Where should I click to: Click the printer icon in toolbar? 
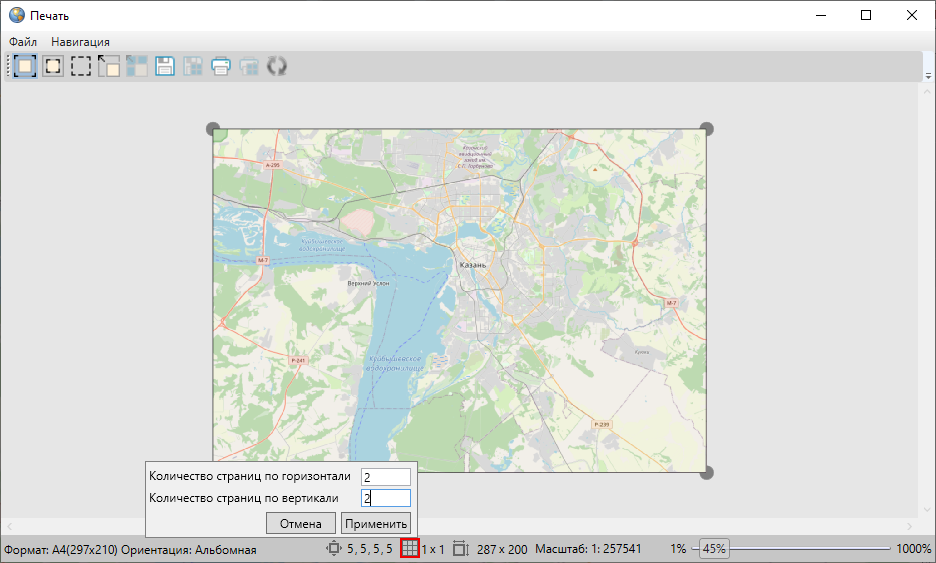pos(221,67)
